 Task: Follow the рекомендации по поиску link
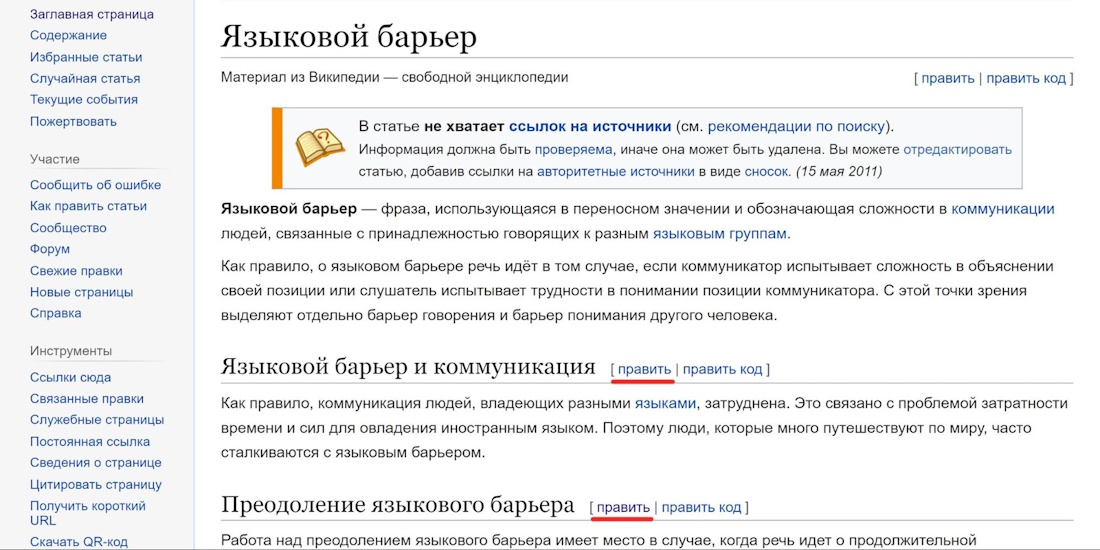pyautogui.click(x=797, y=126)
